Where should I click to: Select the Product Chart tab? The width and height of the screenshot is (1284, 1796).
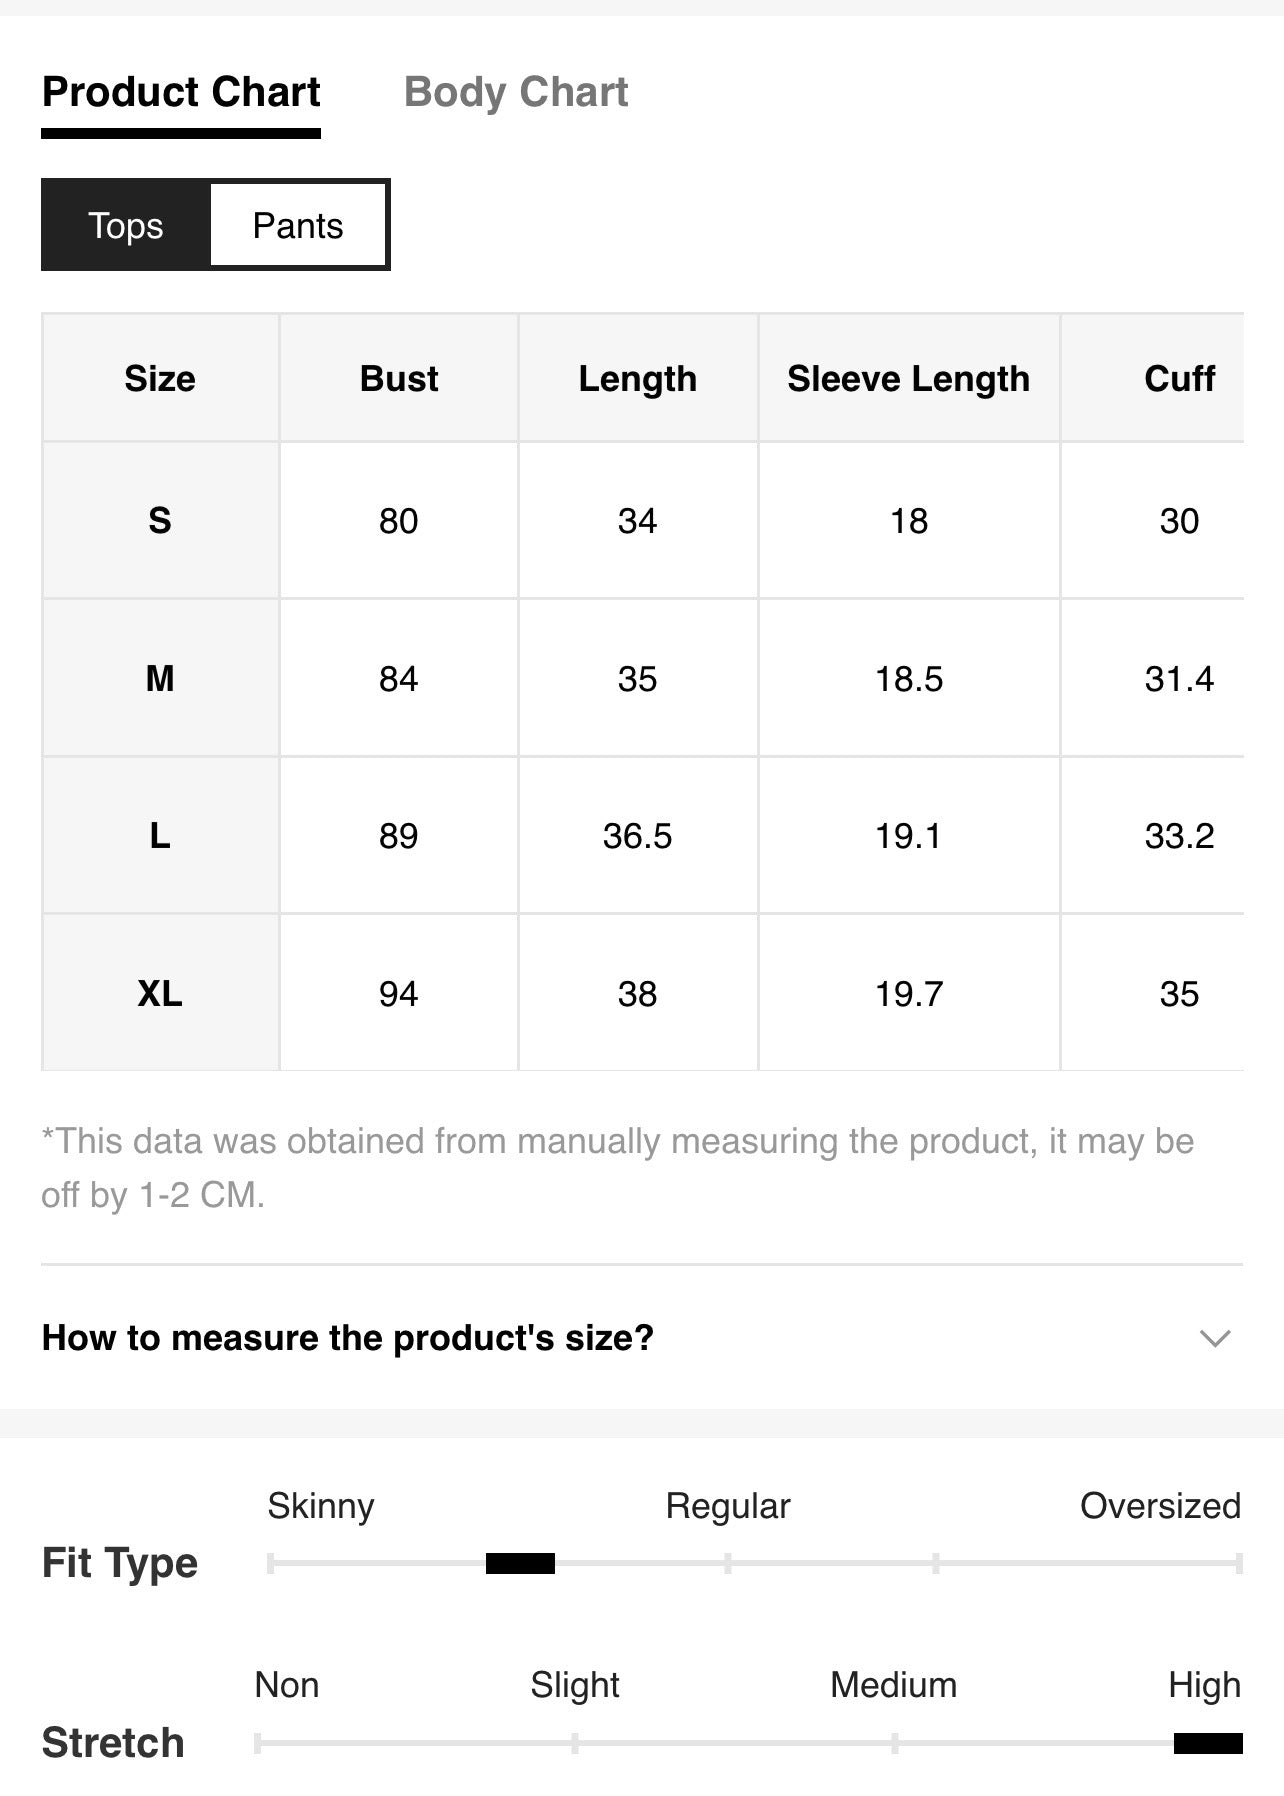[181, 92]
